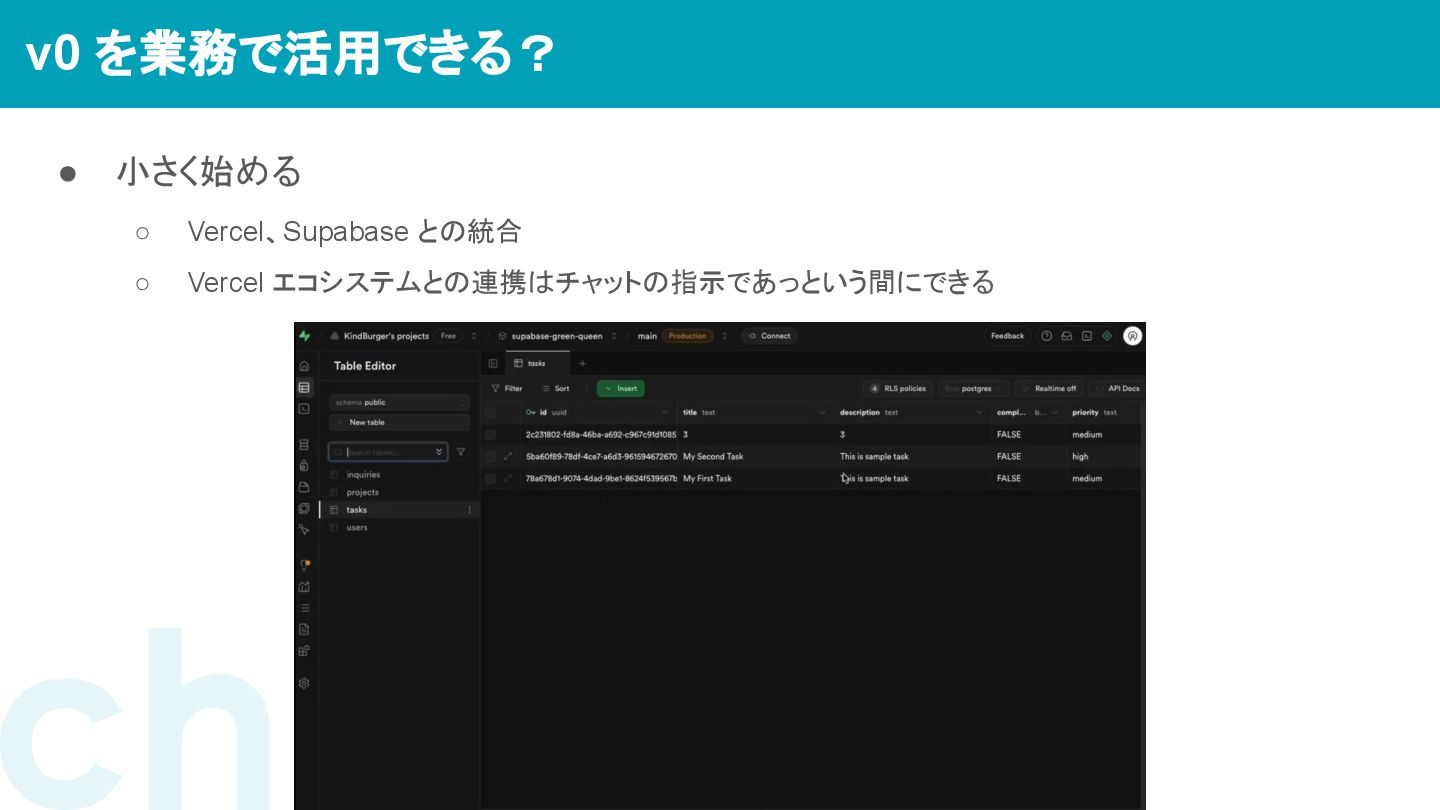Click the priority column header
The image size is (1440, 810).
(x=1105, y=412)
